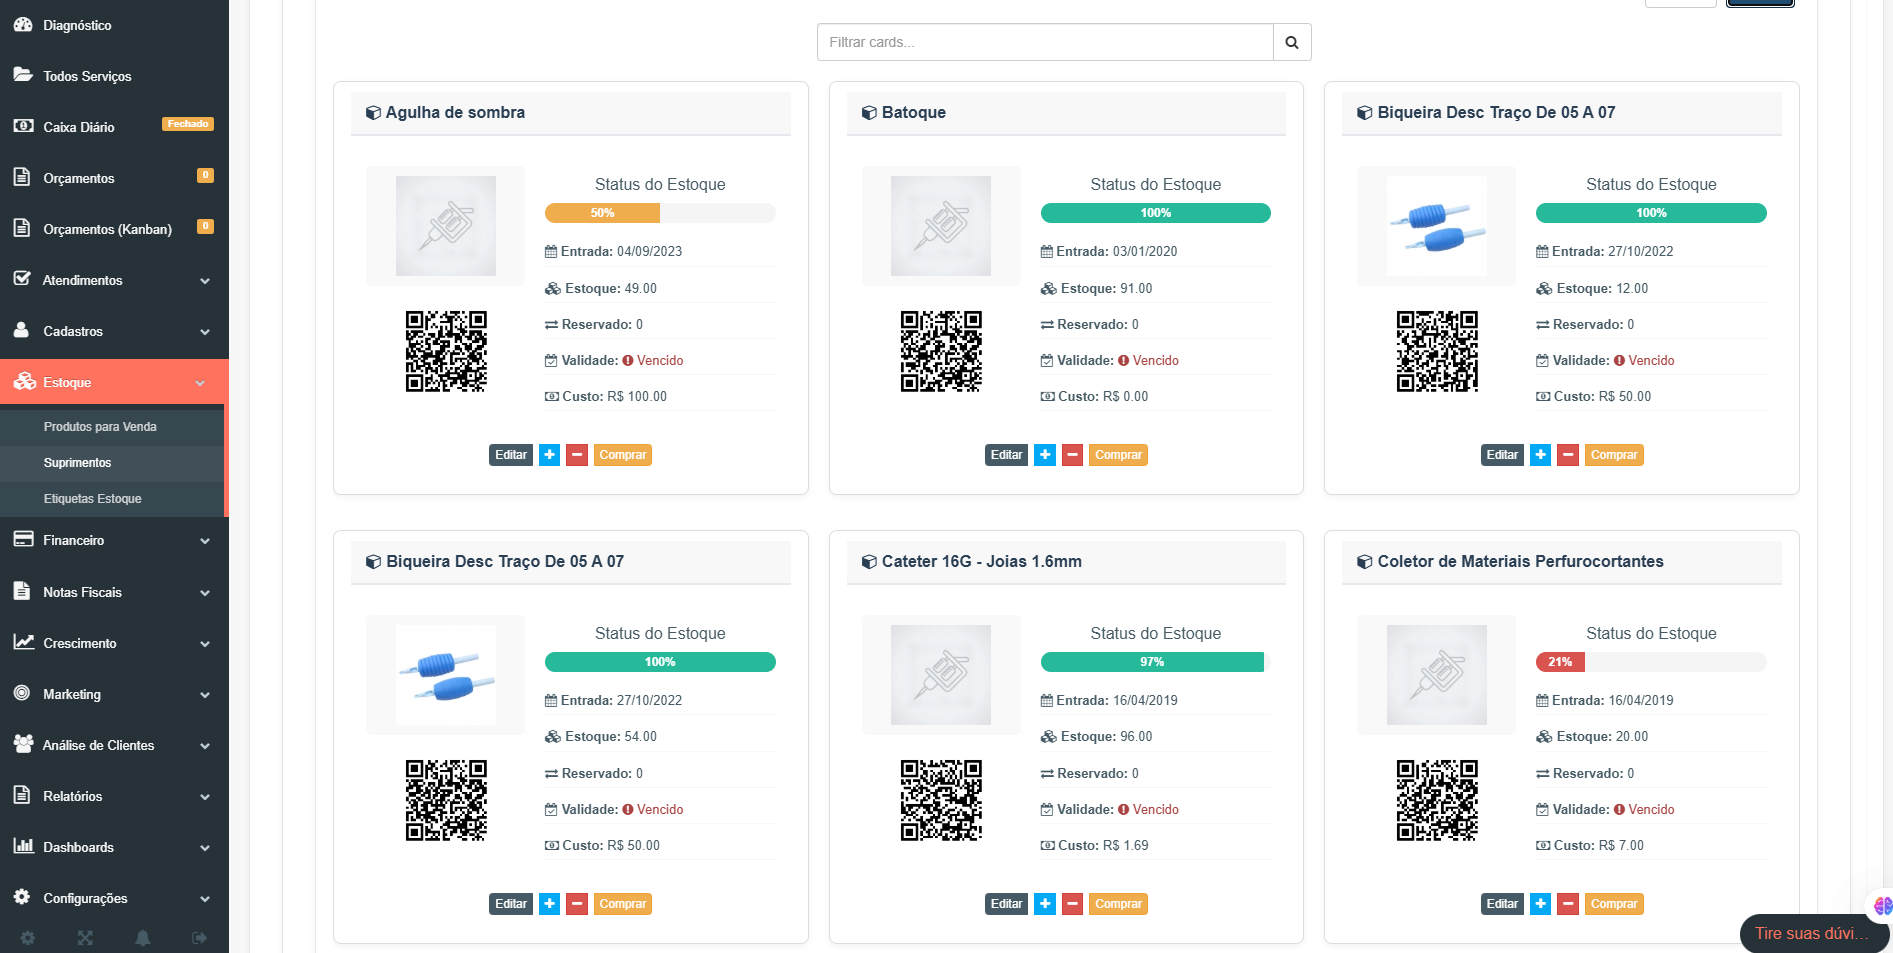Click Editar on Agulha de sombra card
The height and width of the screenshot is (953, 1893).
[511, 455]
